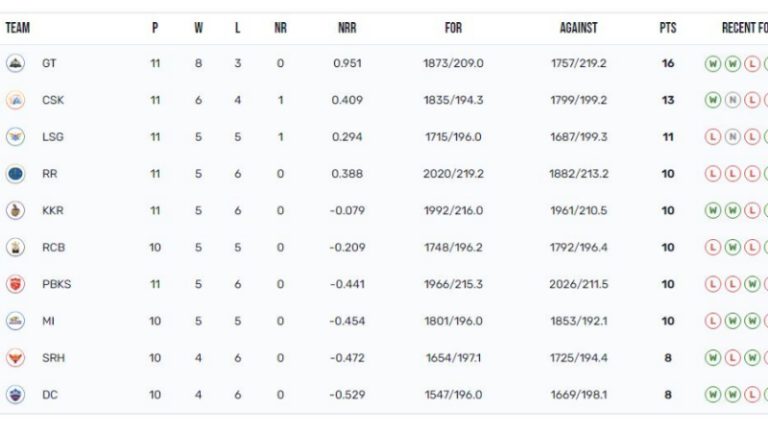Click the TEAM column header
This screenshot has height=432, width=768.
coord(18,28)
